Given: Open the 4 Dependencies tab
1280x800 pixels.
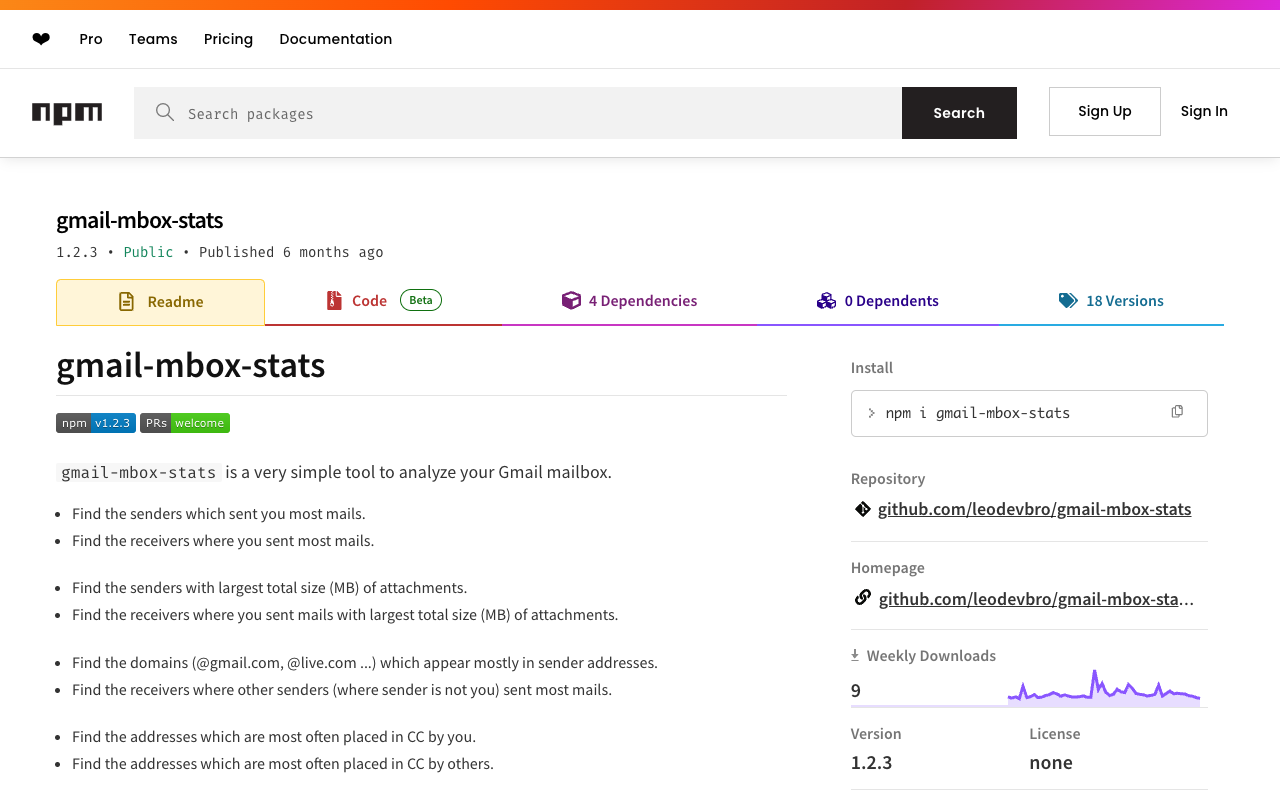Looking at the screenshot, I should point(630,301).
